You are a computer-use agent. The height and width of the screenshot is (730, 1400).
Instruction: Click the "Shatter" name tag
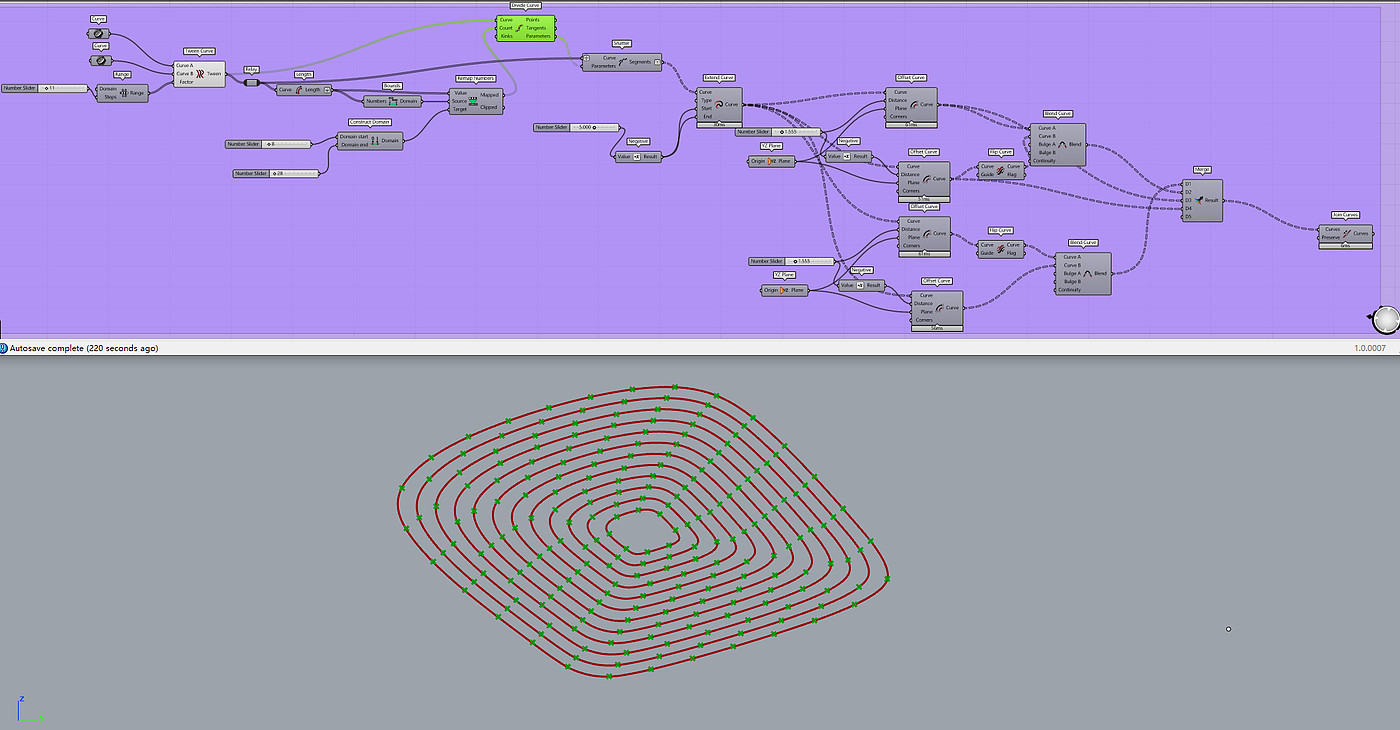coord(621,44)
